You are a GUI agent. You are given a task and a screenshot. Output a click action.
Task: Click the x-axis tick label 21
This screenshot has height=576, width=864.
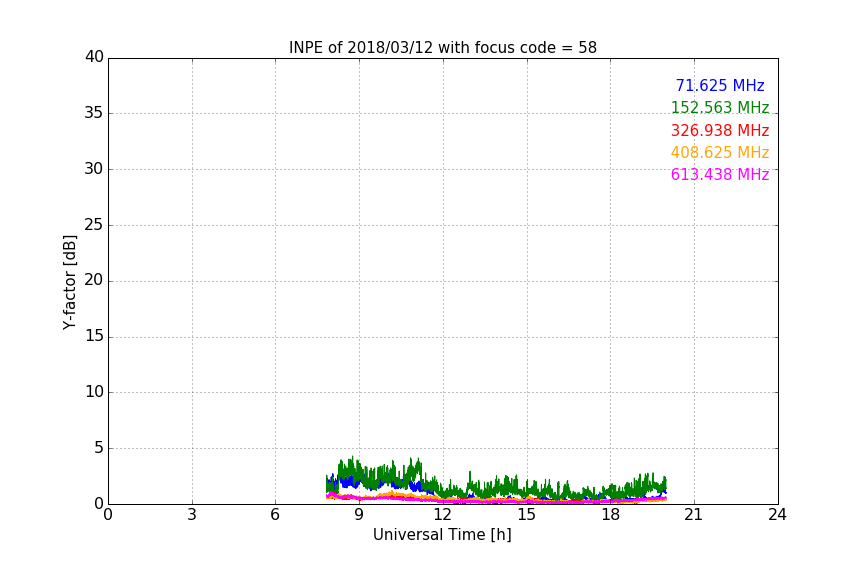694,515
